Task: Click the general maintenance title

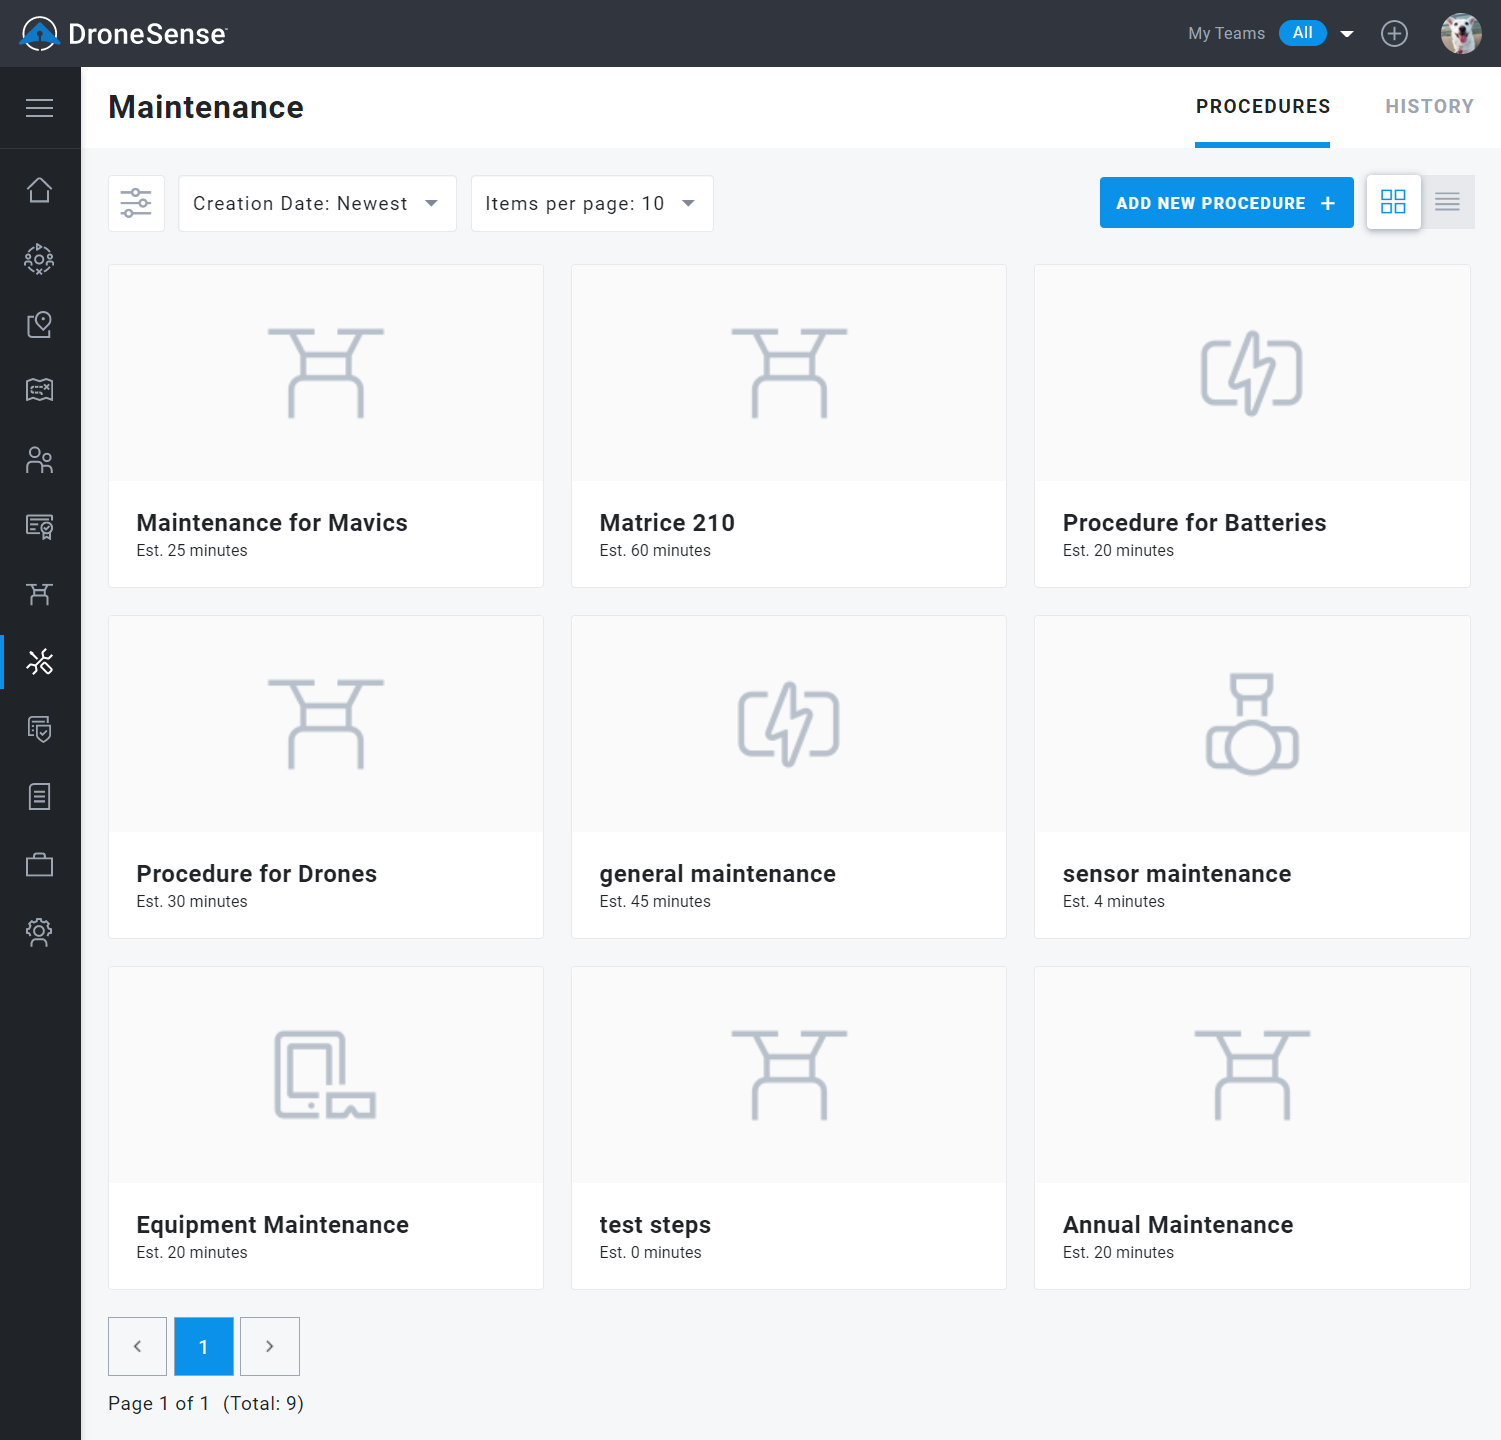Action: tap(717, 874)
